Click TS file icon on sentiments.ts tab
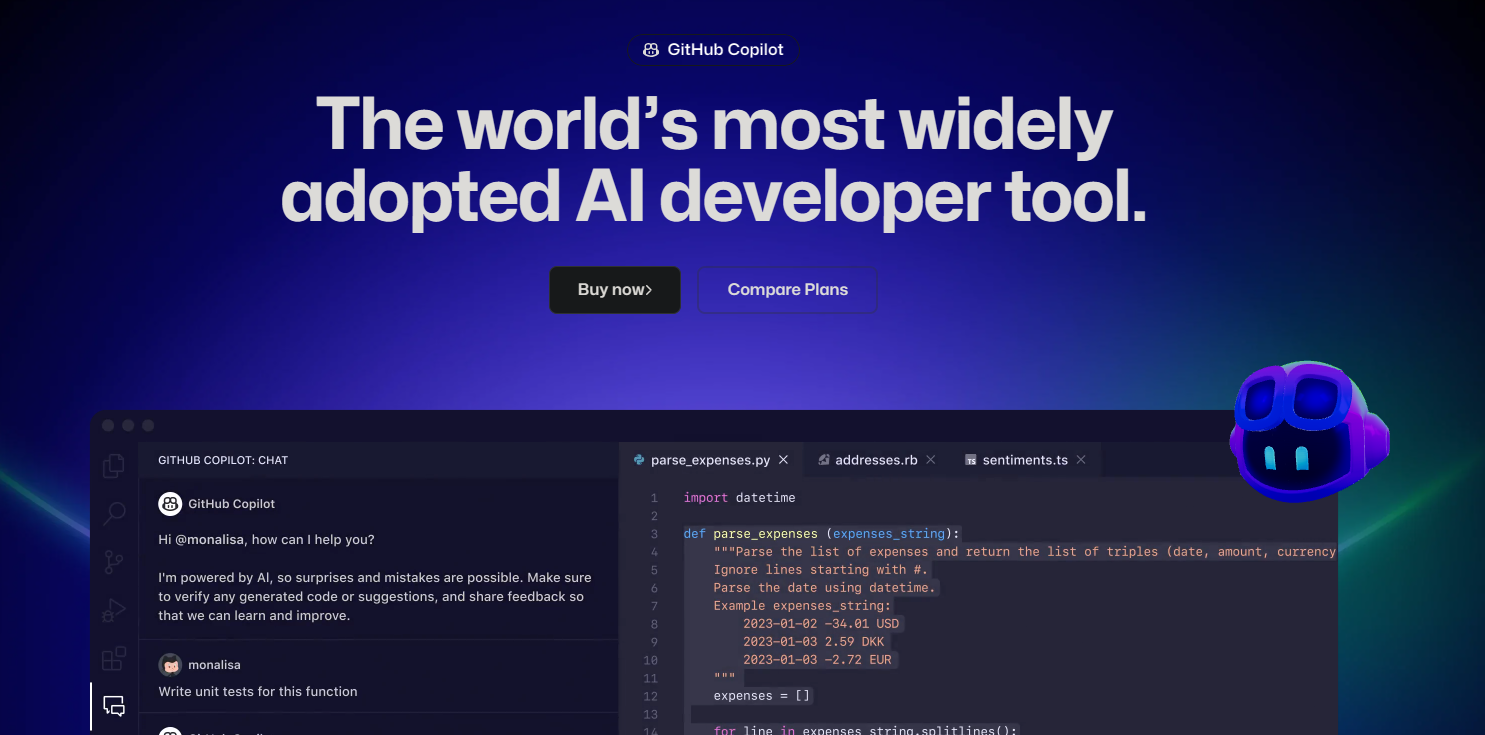Image resolution: width=1485 pixels, height=735 pixels. tap(970, 460)
